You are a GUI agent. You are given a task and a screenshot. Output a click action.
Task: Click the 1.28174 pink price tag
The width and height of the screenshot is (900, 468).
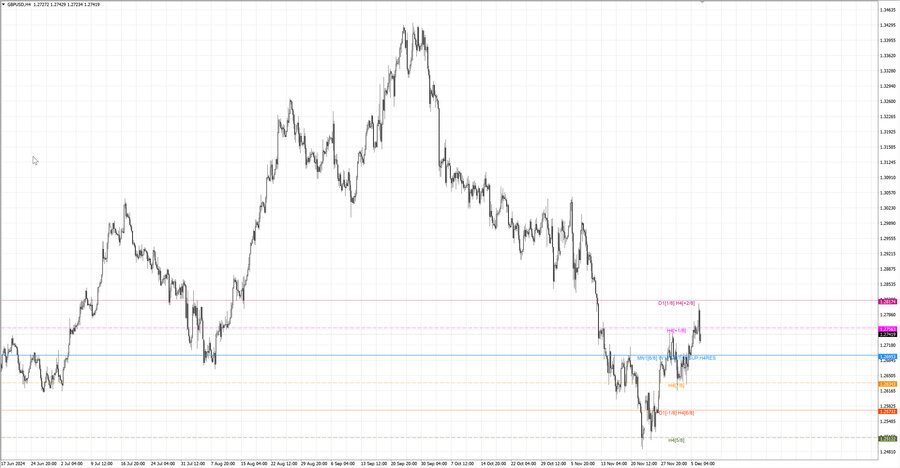pos(888,301)
